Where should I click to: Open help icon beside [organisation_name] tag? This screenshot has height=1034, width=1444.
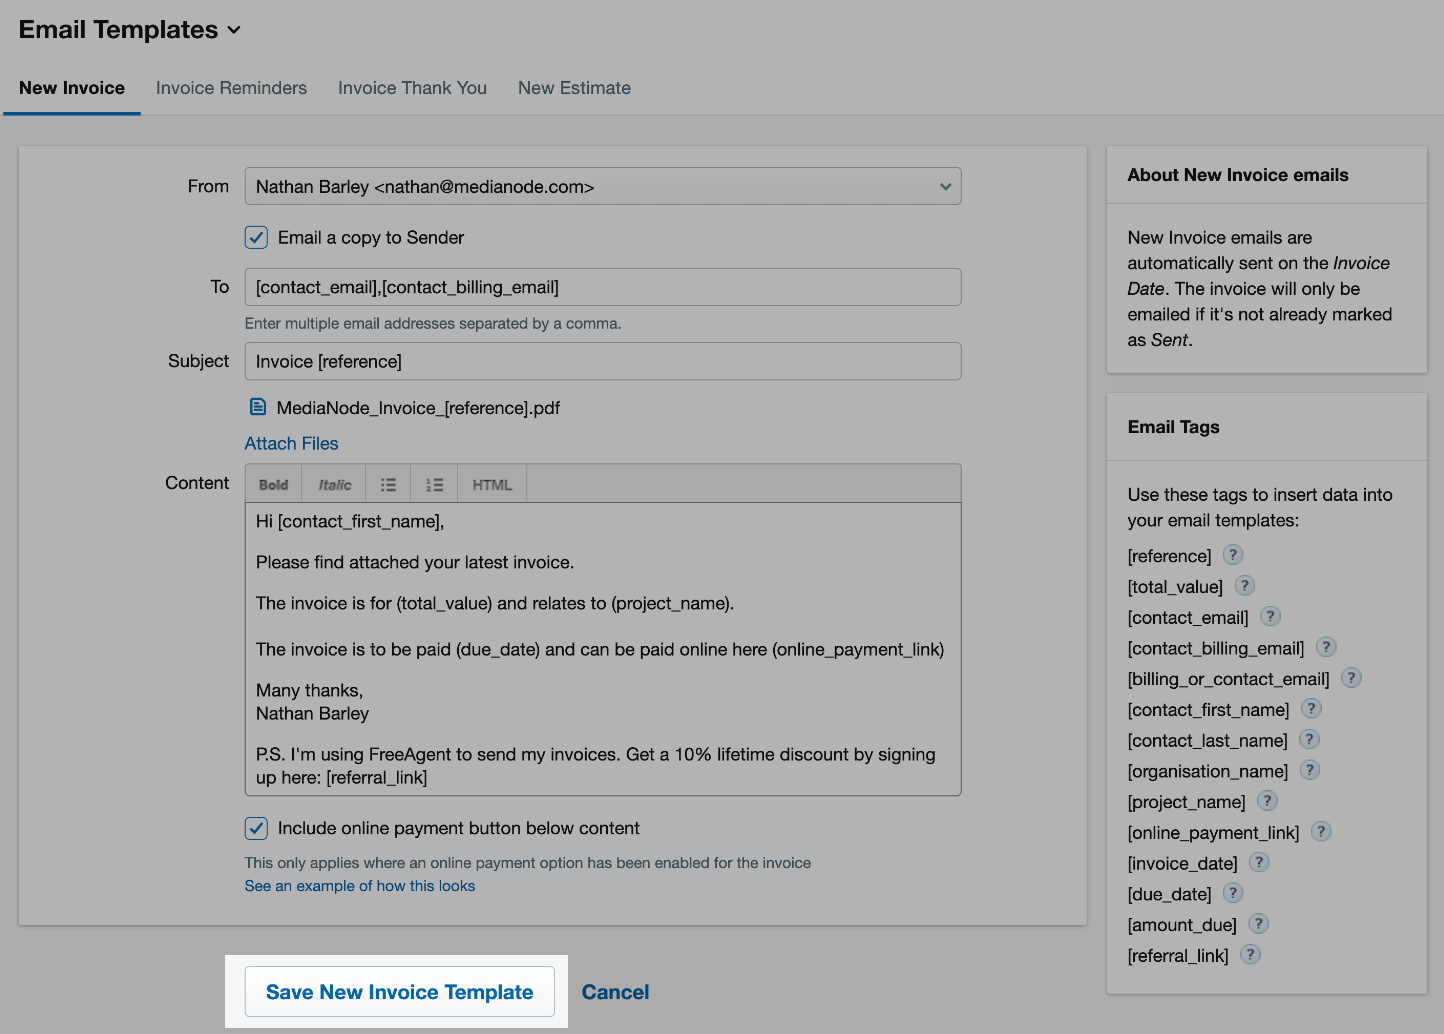coord(1310,770)
